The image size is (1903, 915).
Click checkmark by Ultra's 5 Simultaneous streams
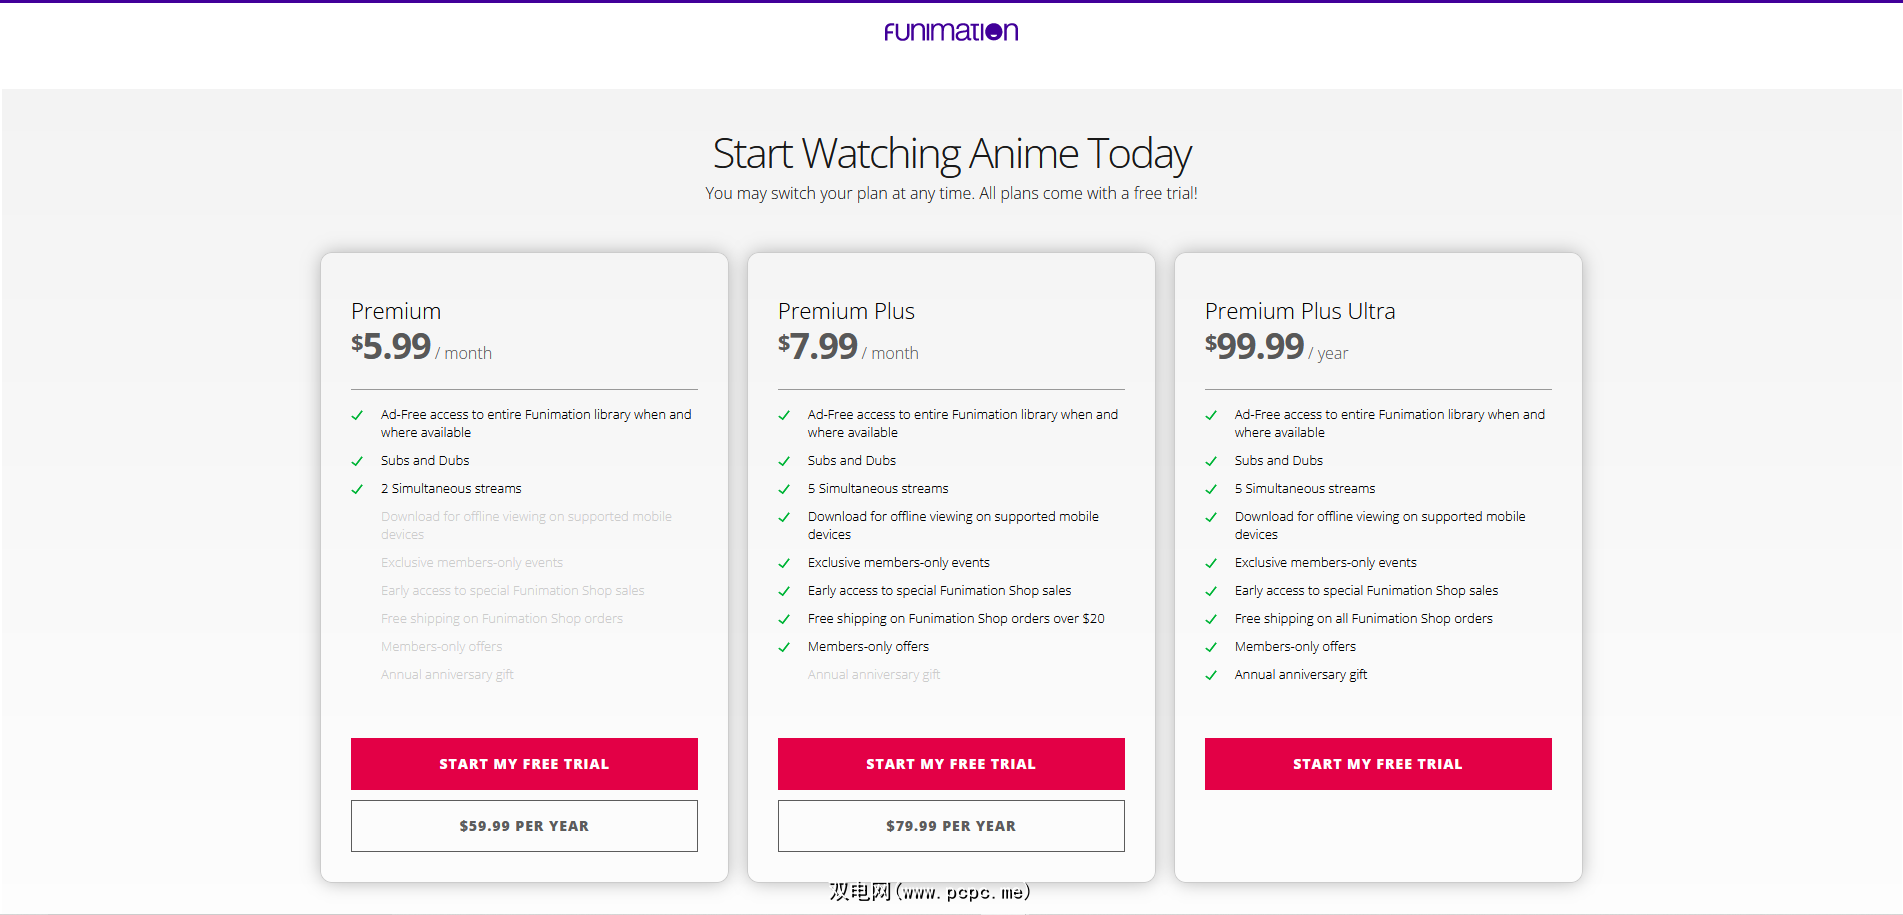click(1211, 489)
